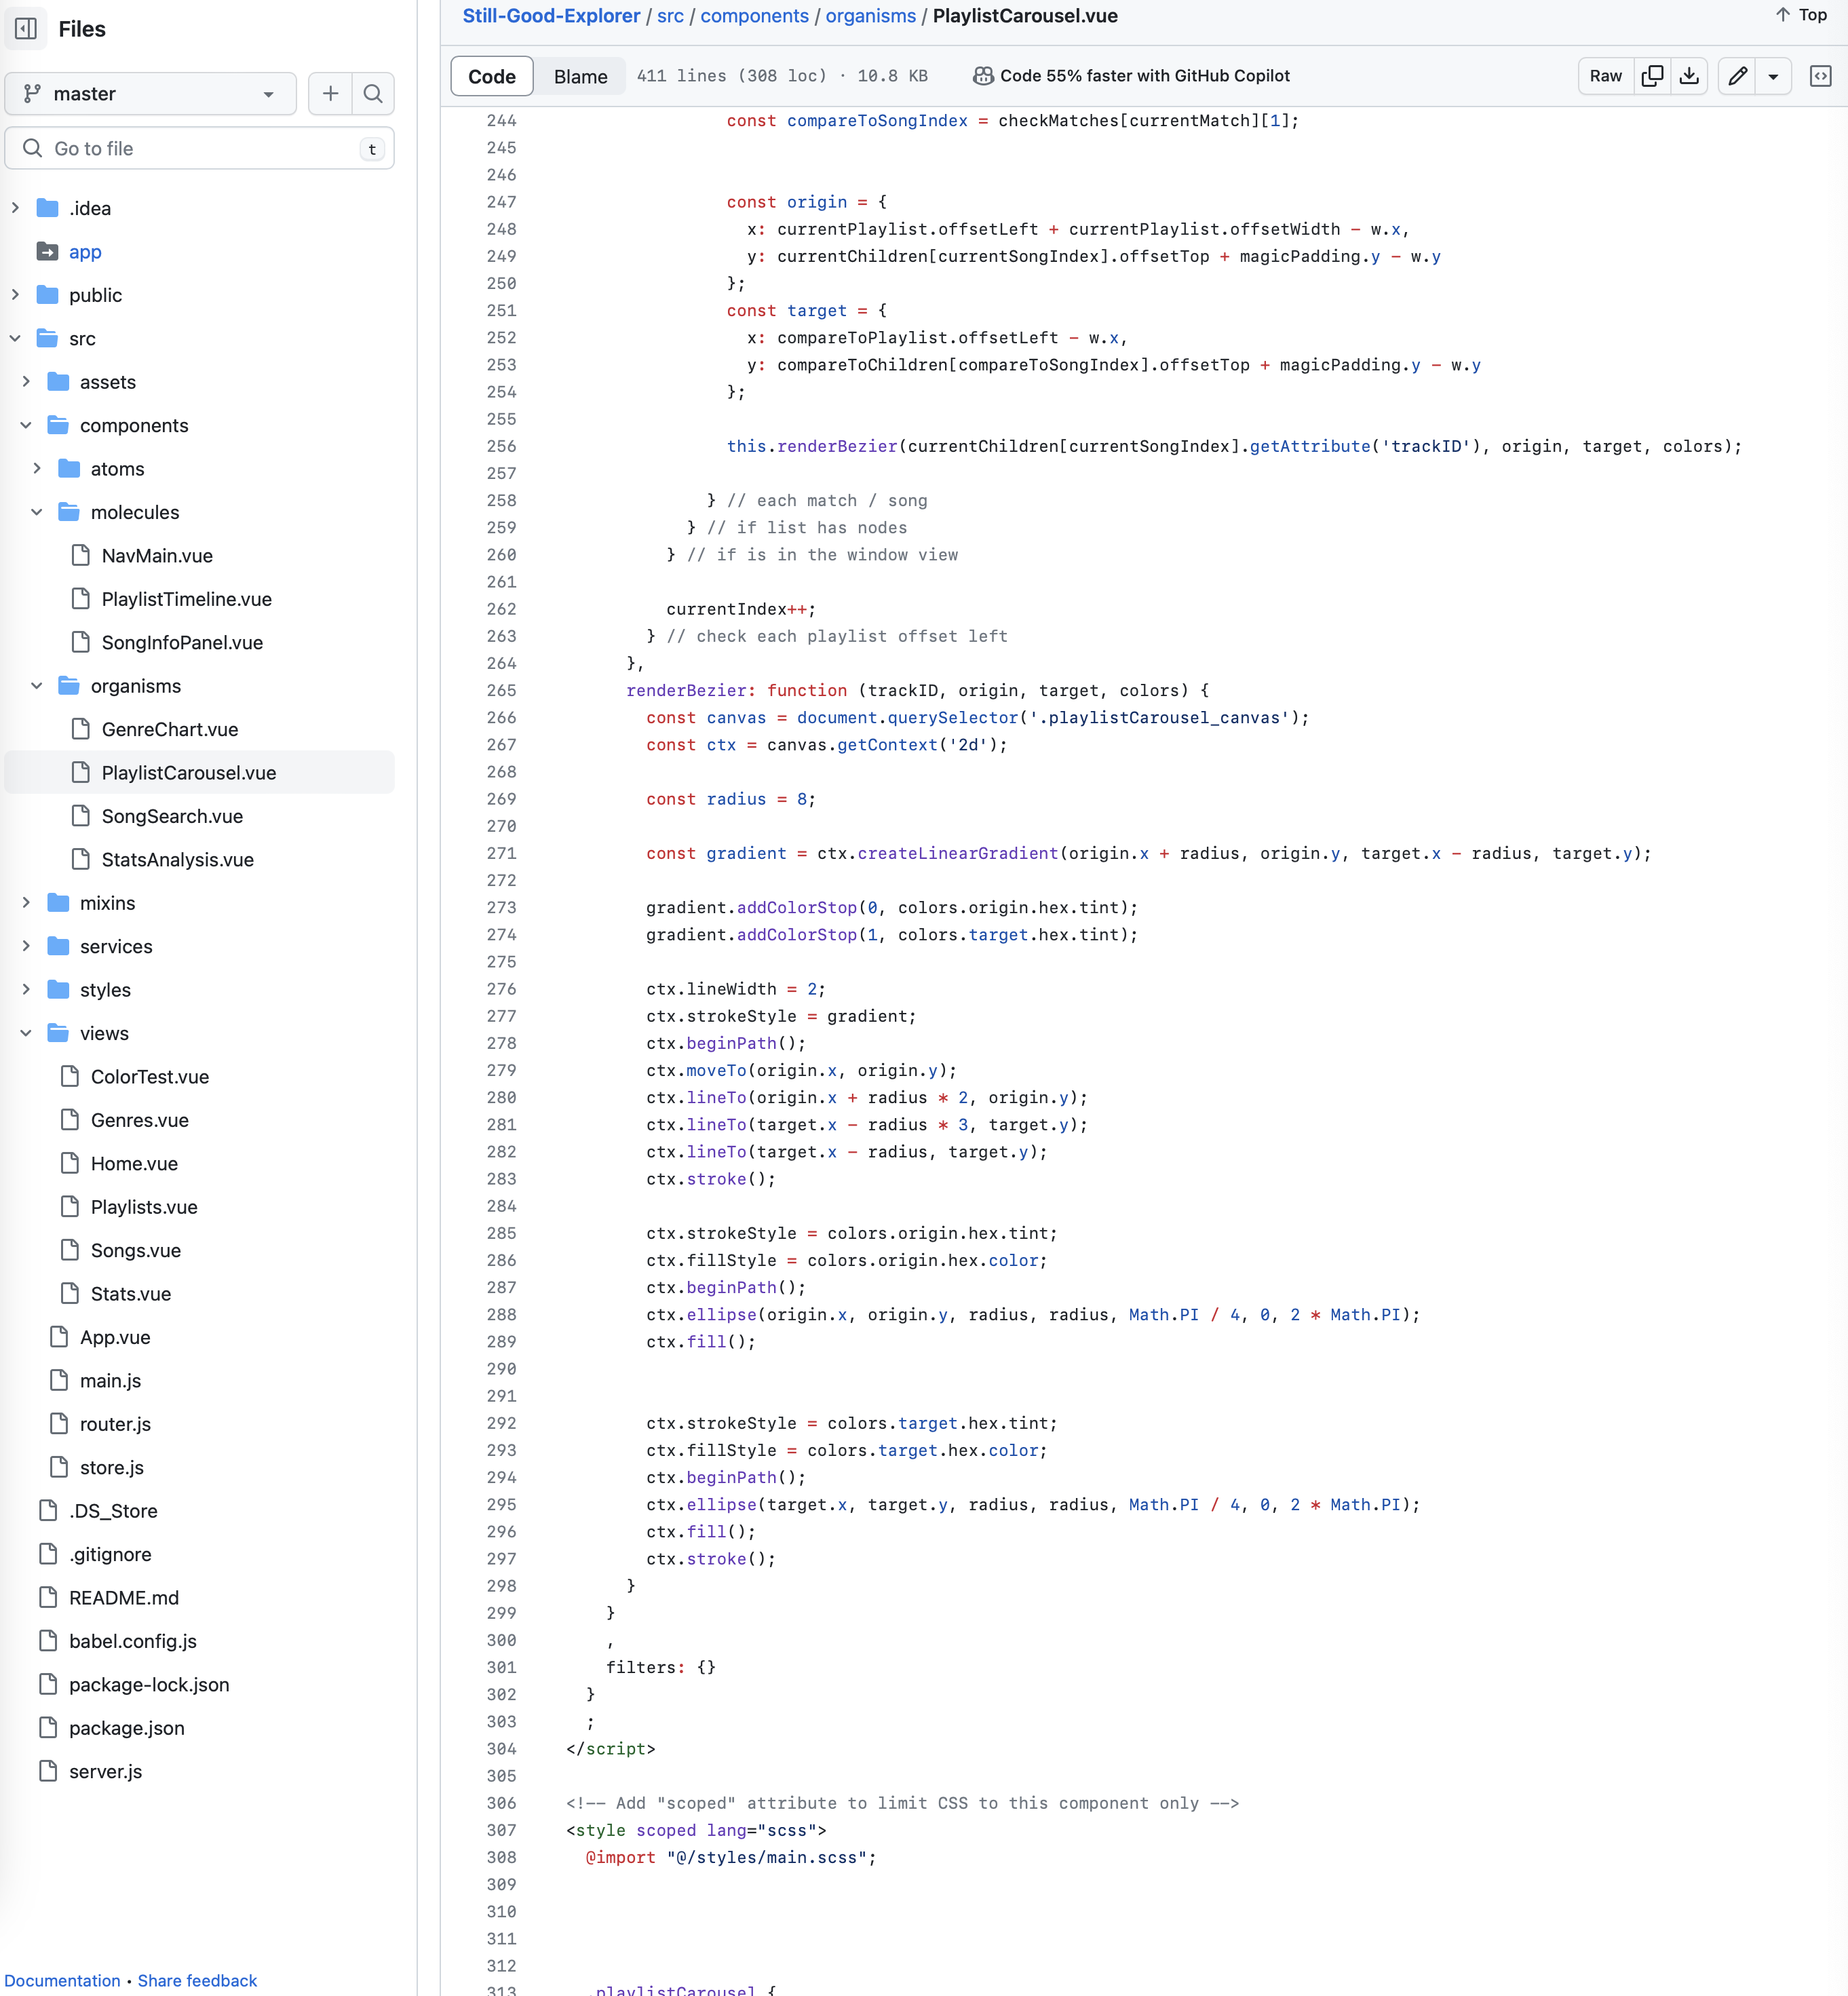Collapse the components folder chevron
The image size is (1848, 1996).
click(x=26, y=426)
